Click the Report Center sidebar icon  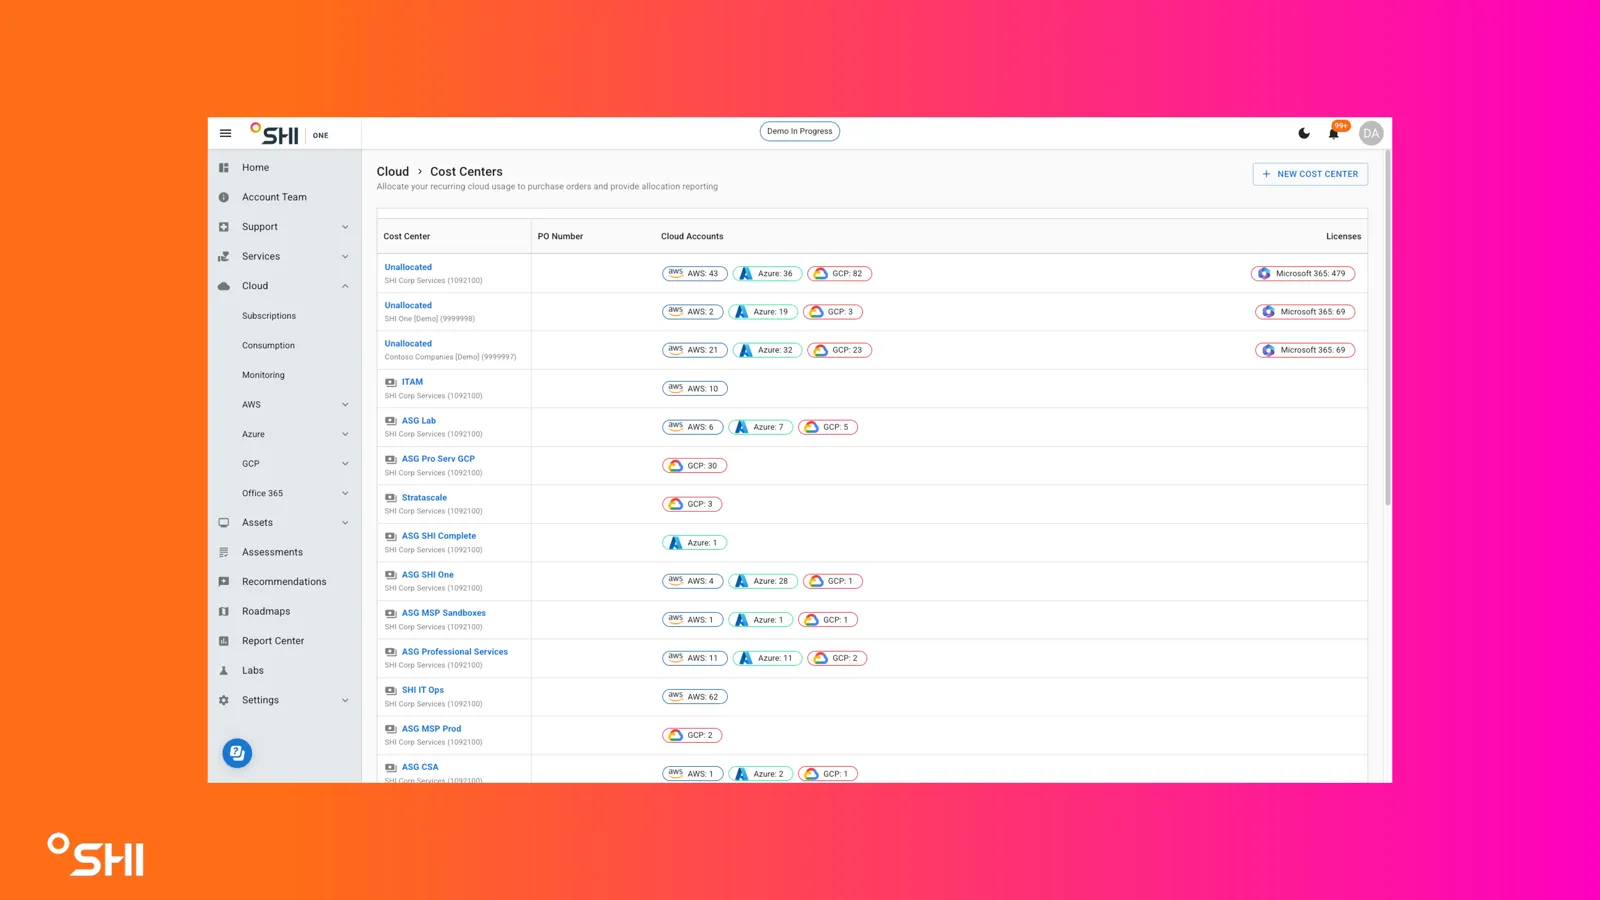(224, 641)
